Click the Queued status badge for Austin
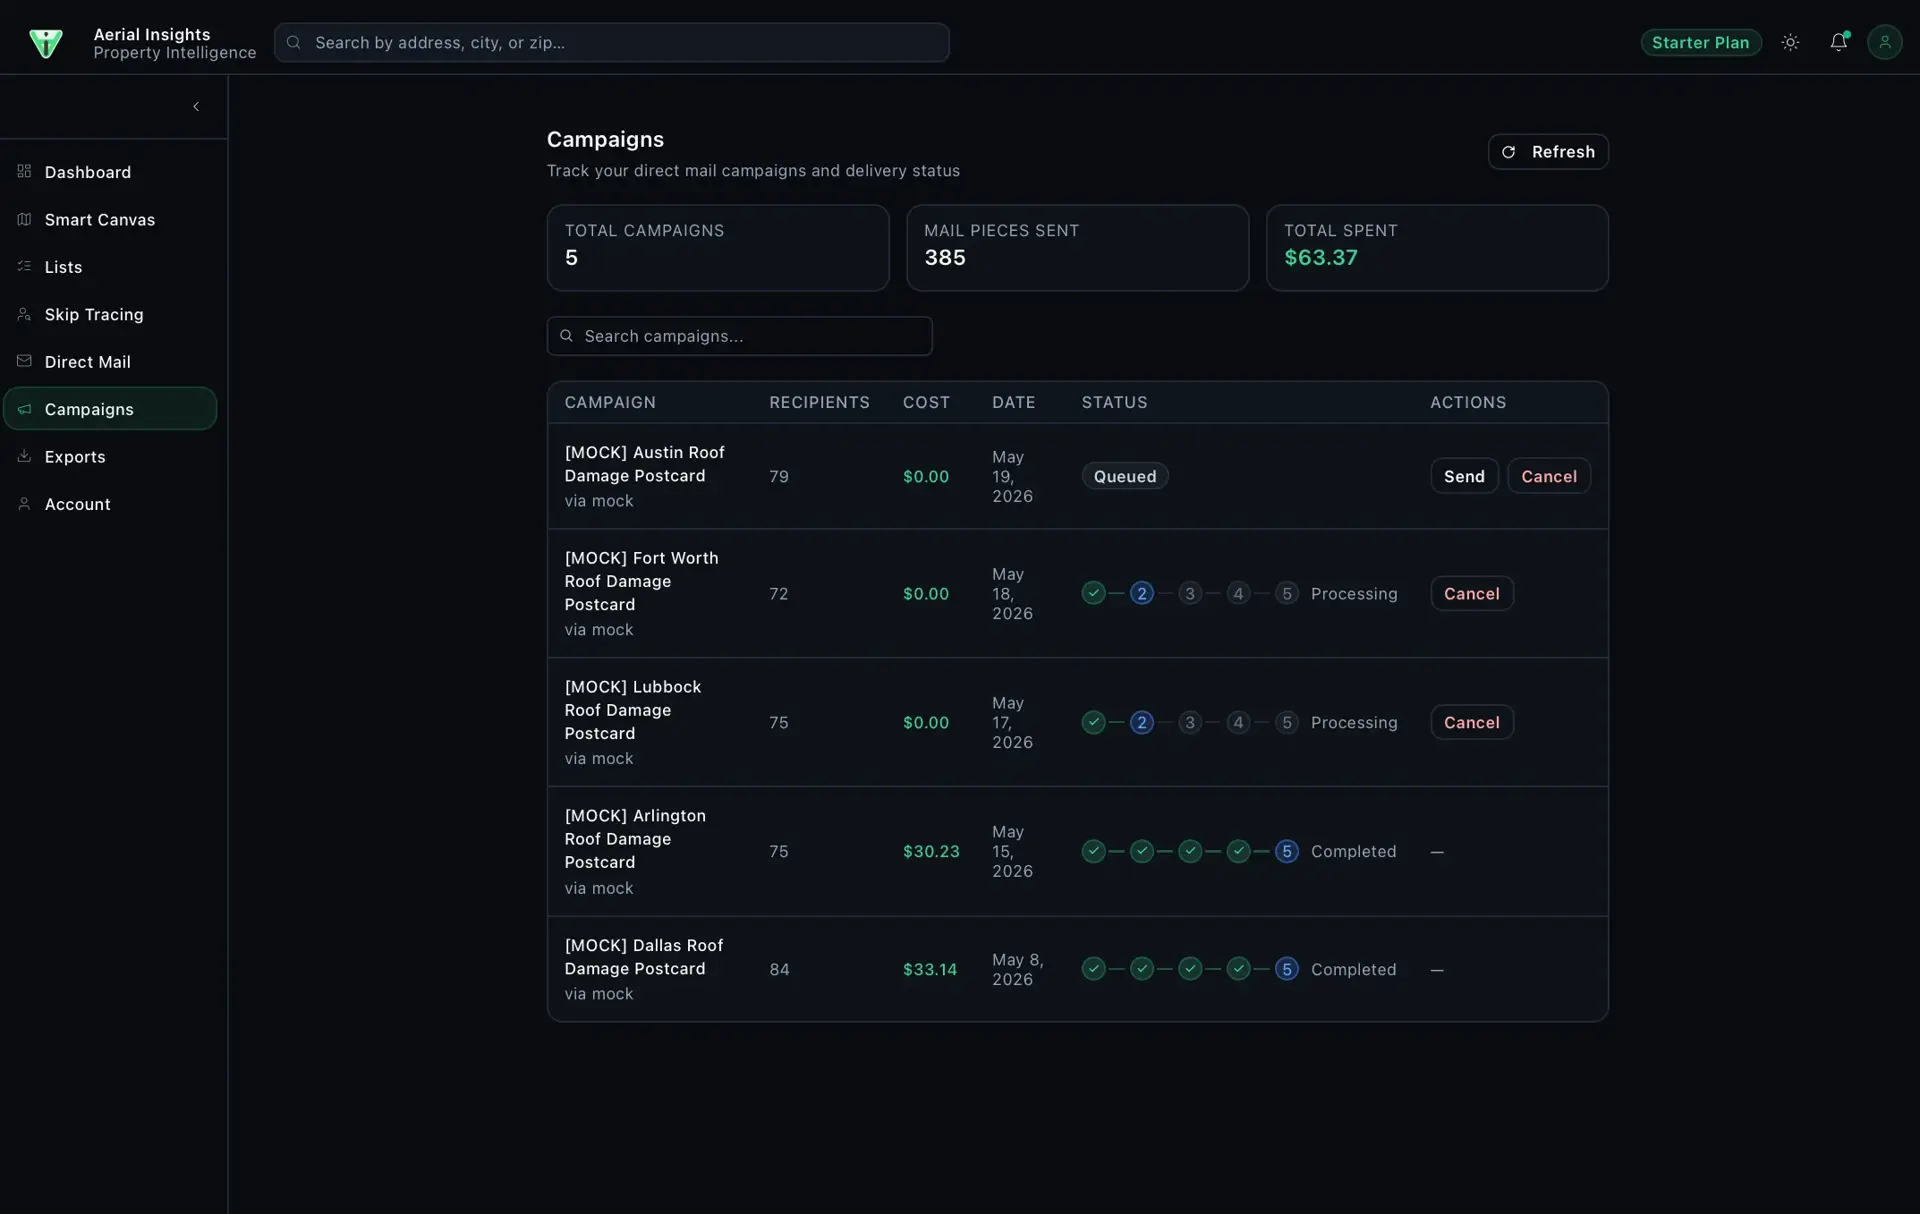 1125,476
